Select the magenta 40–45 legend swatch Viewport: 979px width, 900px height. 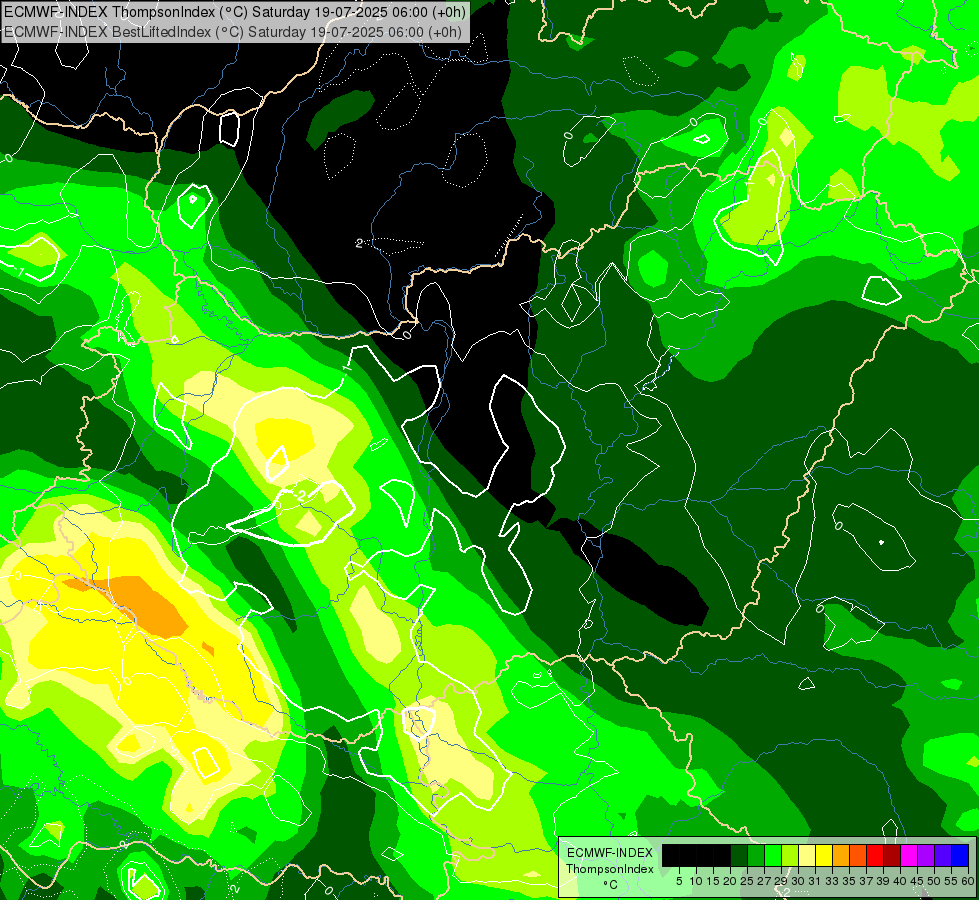pos(909,855)
